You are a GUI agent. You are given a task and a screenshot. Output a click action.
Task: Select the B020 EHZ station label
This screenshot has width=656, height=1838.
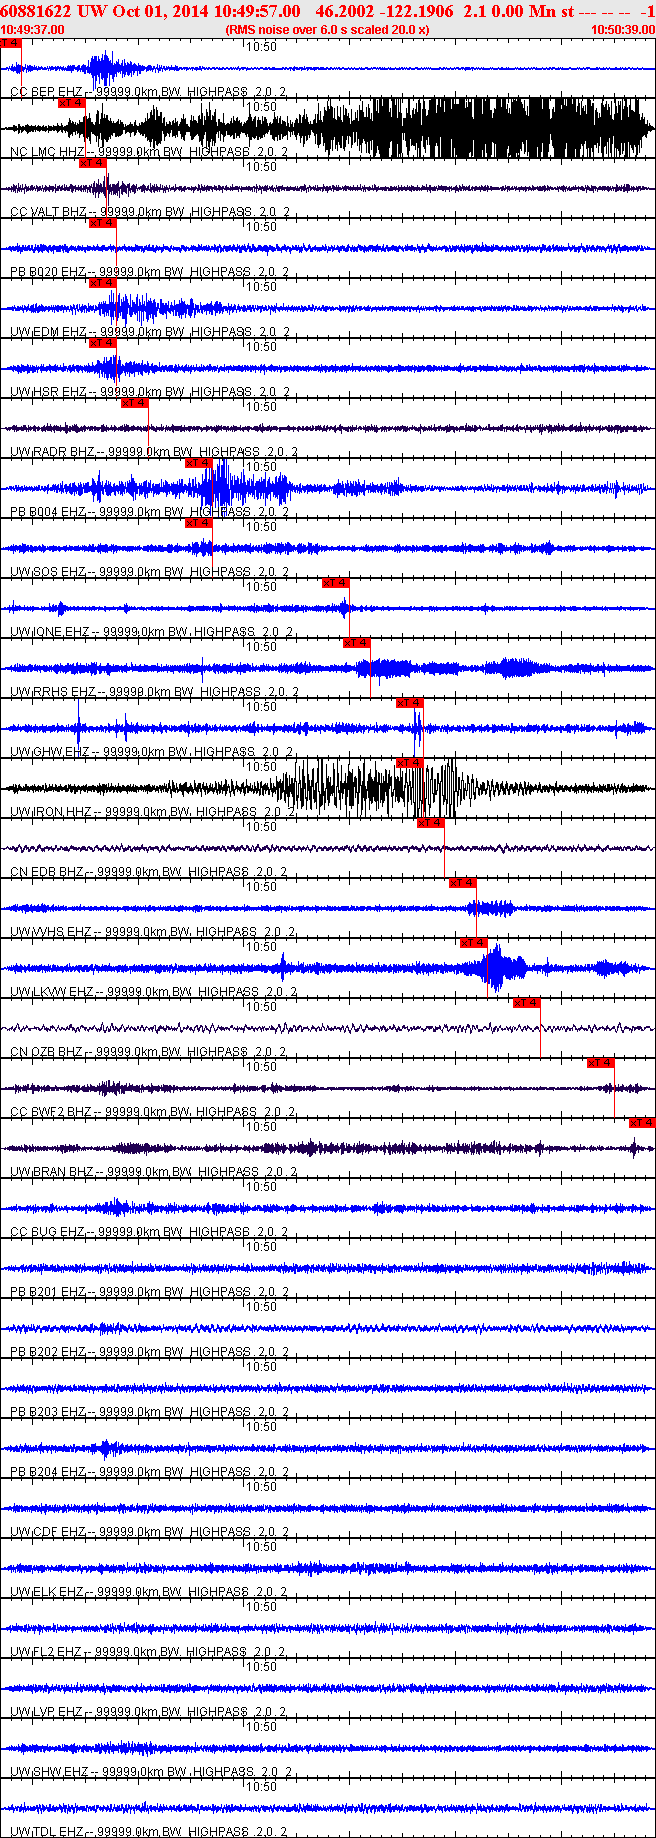(149, 272)
